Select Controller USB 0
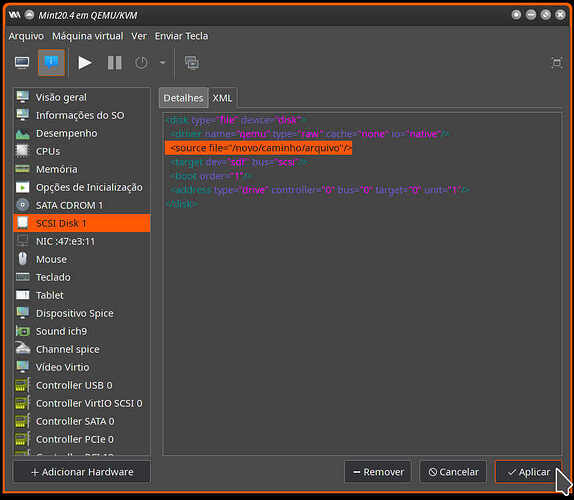Screen dimensions: 574x500 tap(82, 385)
